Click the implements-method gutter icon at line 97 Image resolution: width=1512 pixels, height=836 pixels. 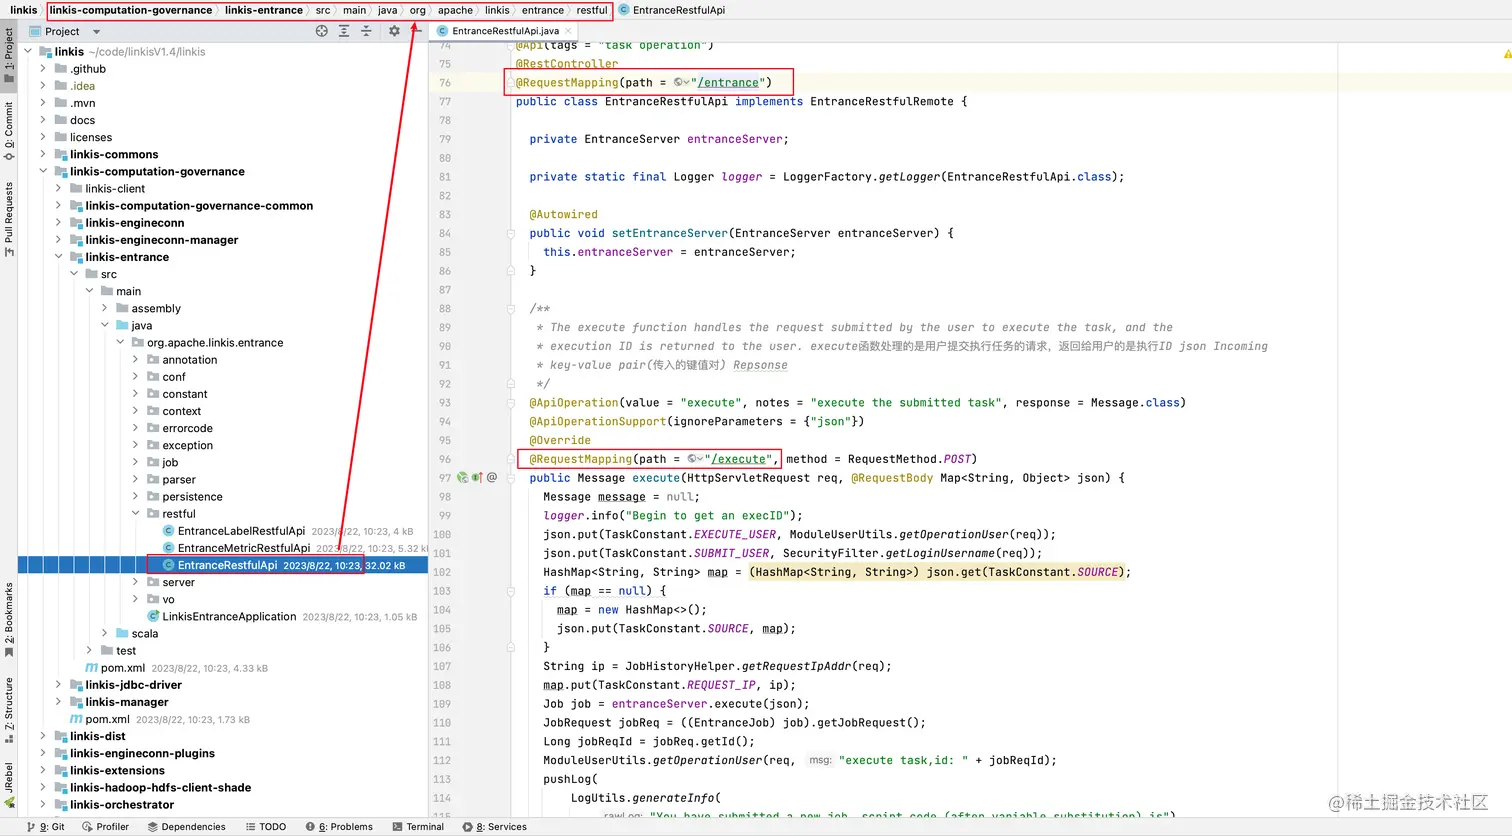point(477,478)
